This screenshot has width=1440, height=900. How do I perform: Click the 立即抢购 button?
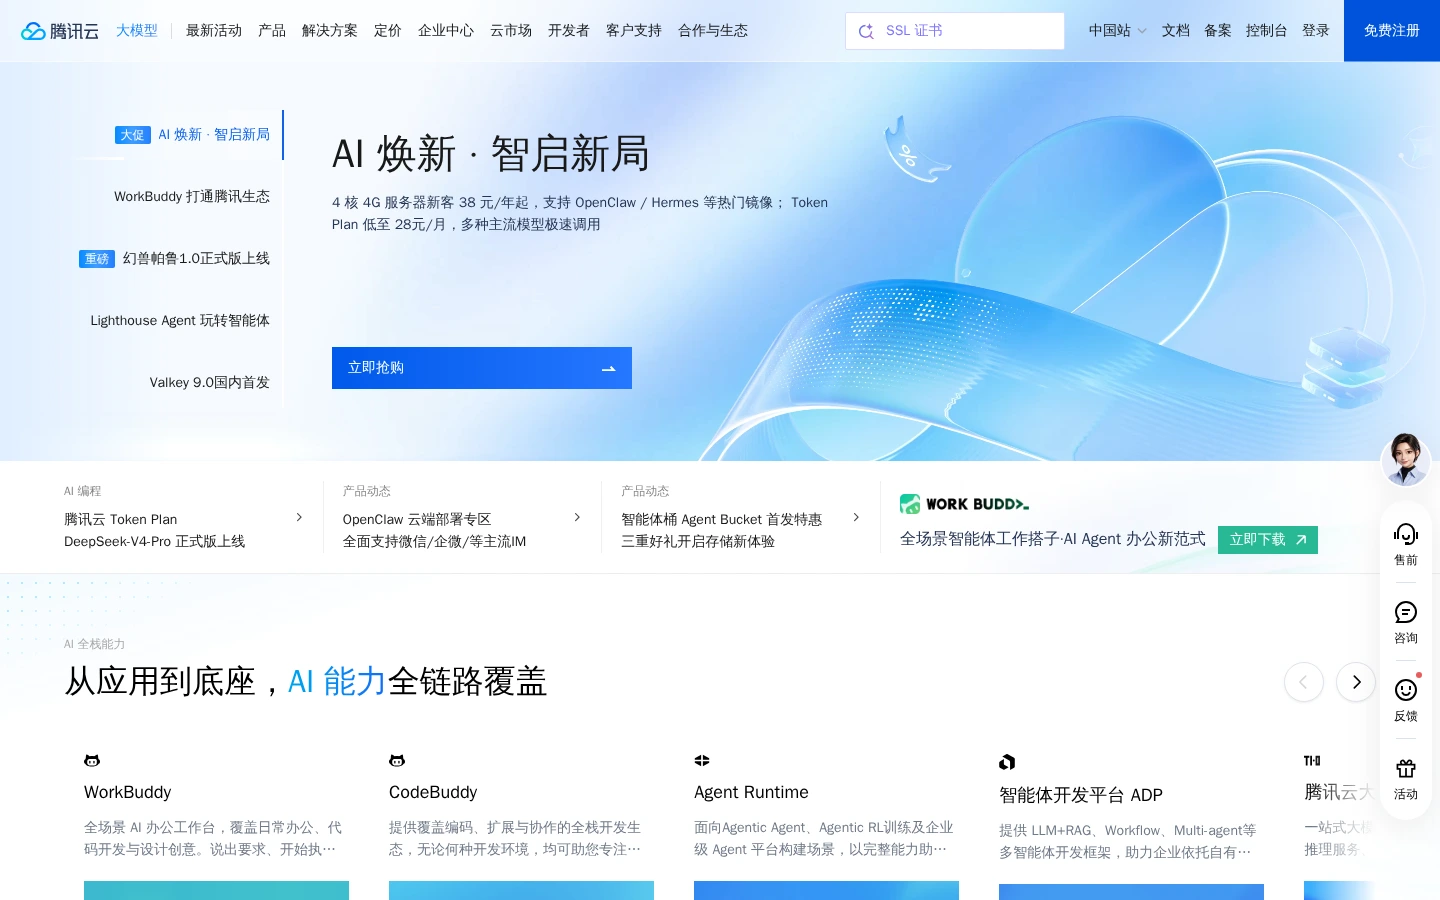482,368
